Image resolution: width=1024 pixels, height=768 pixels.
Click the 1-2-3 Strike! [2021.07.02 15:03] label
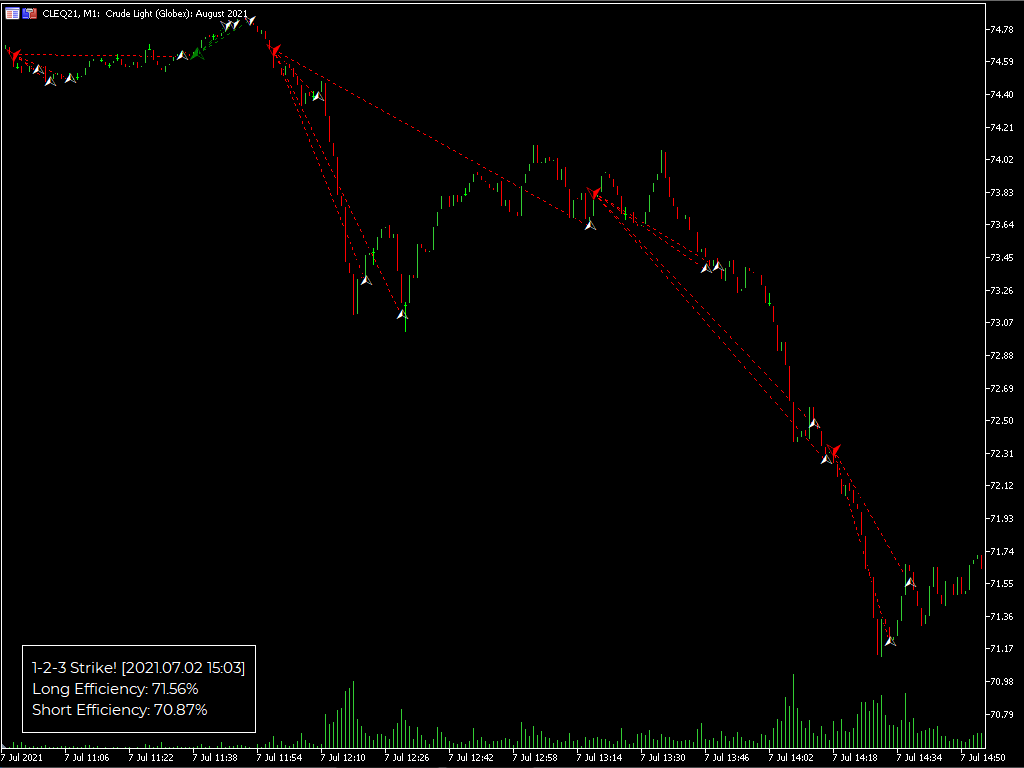(138, 668)
